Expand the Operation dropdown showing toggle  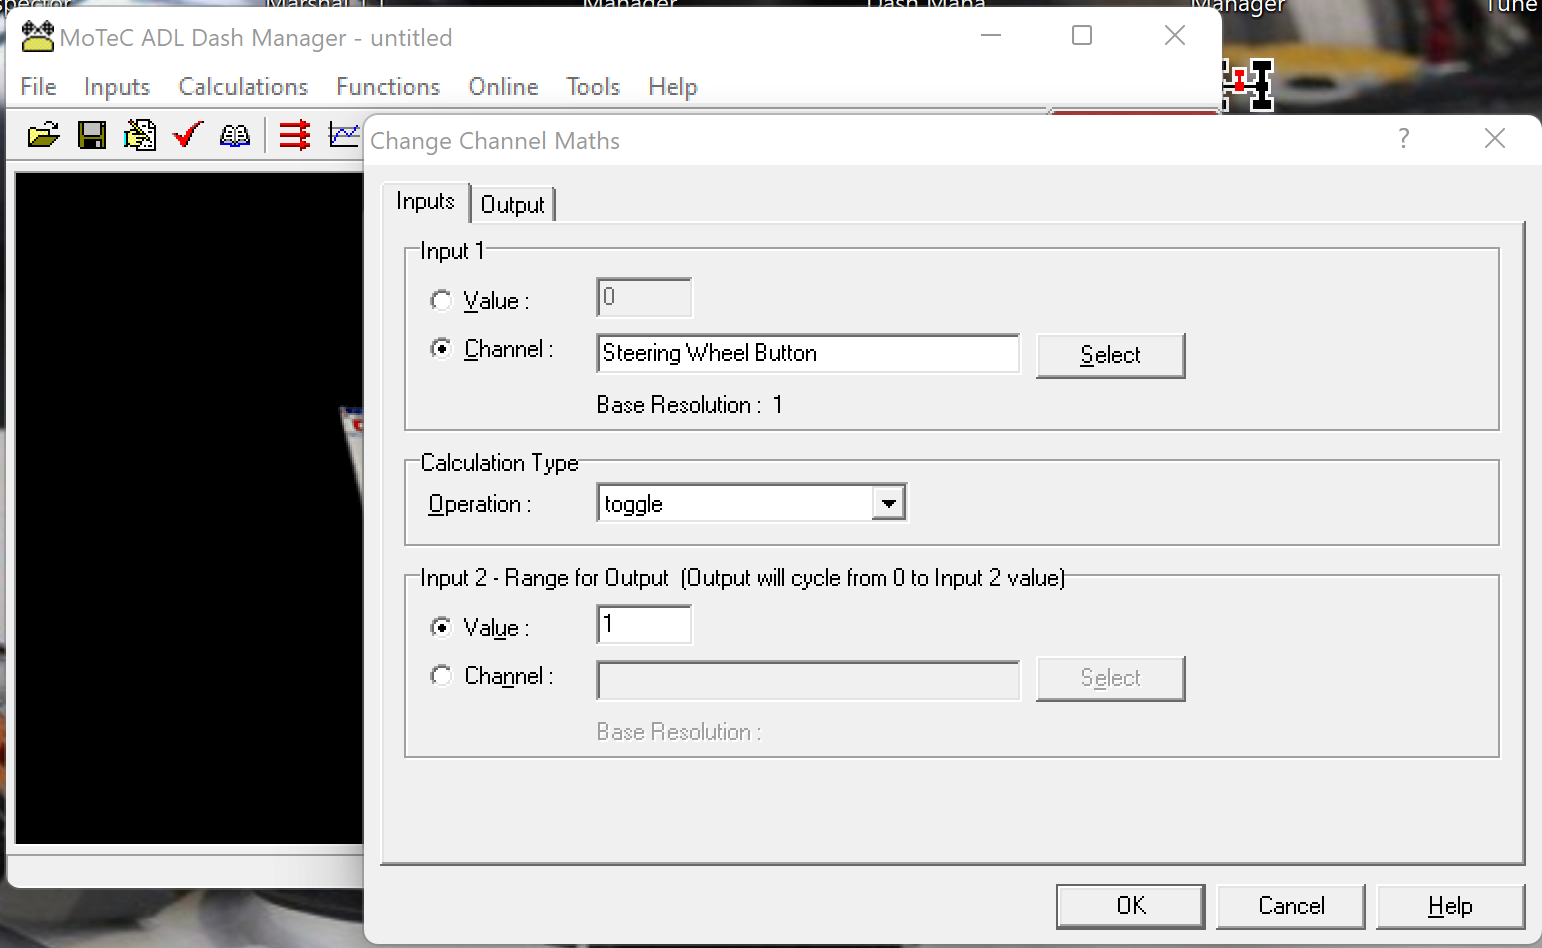pos(888,503)
